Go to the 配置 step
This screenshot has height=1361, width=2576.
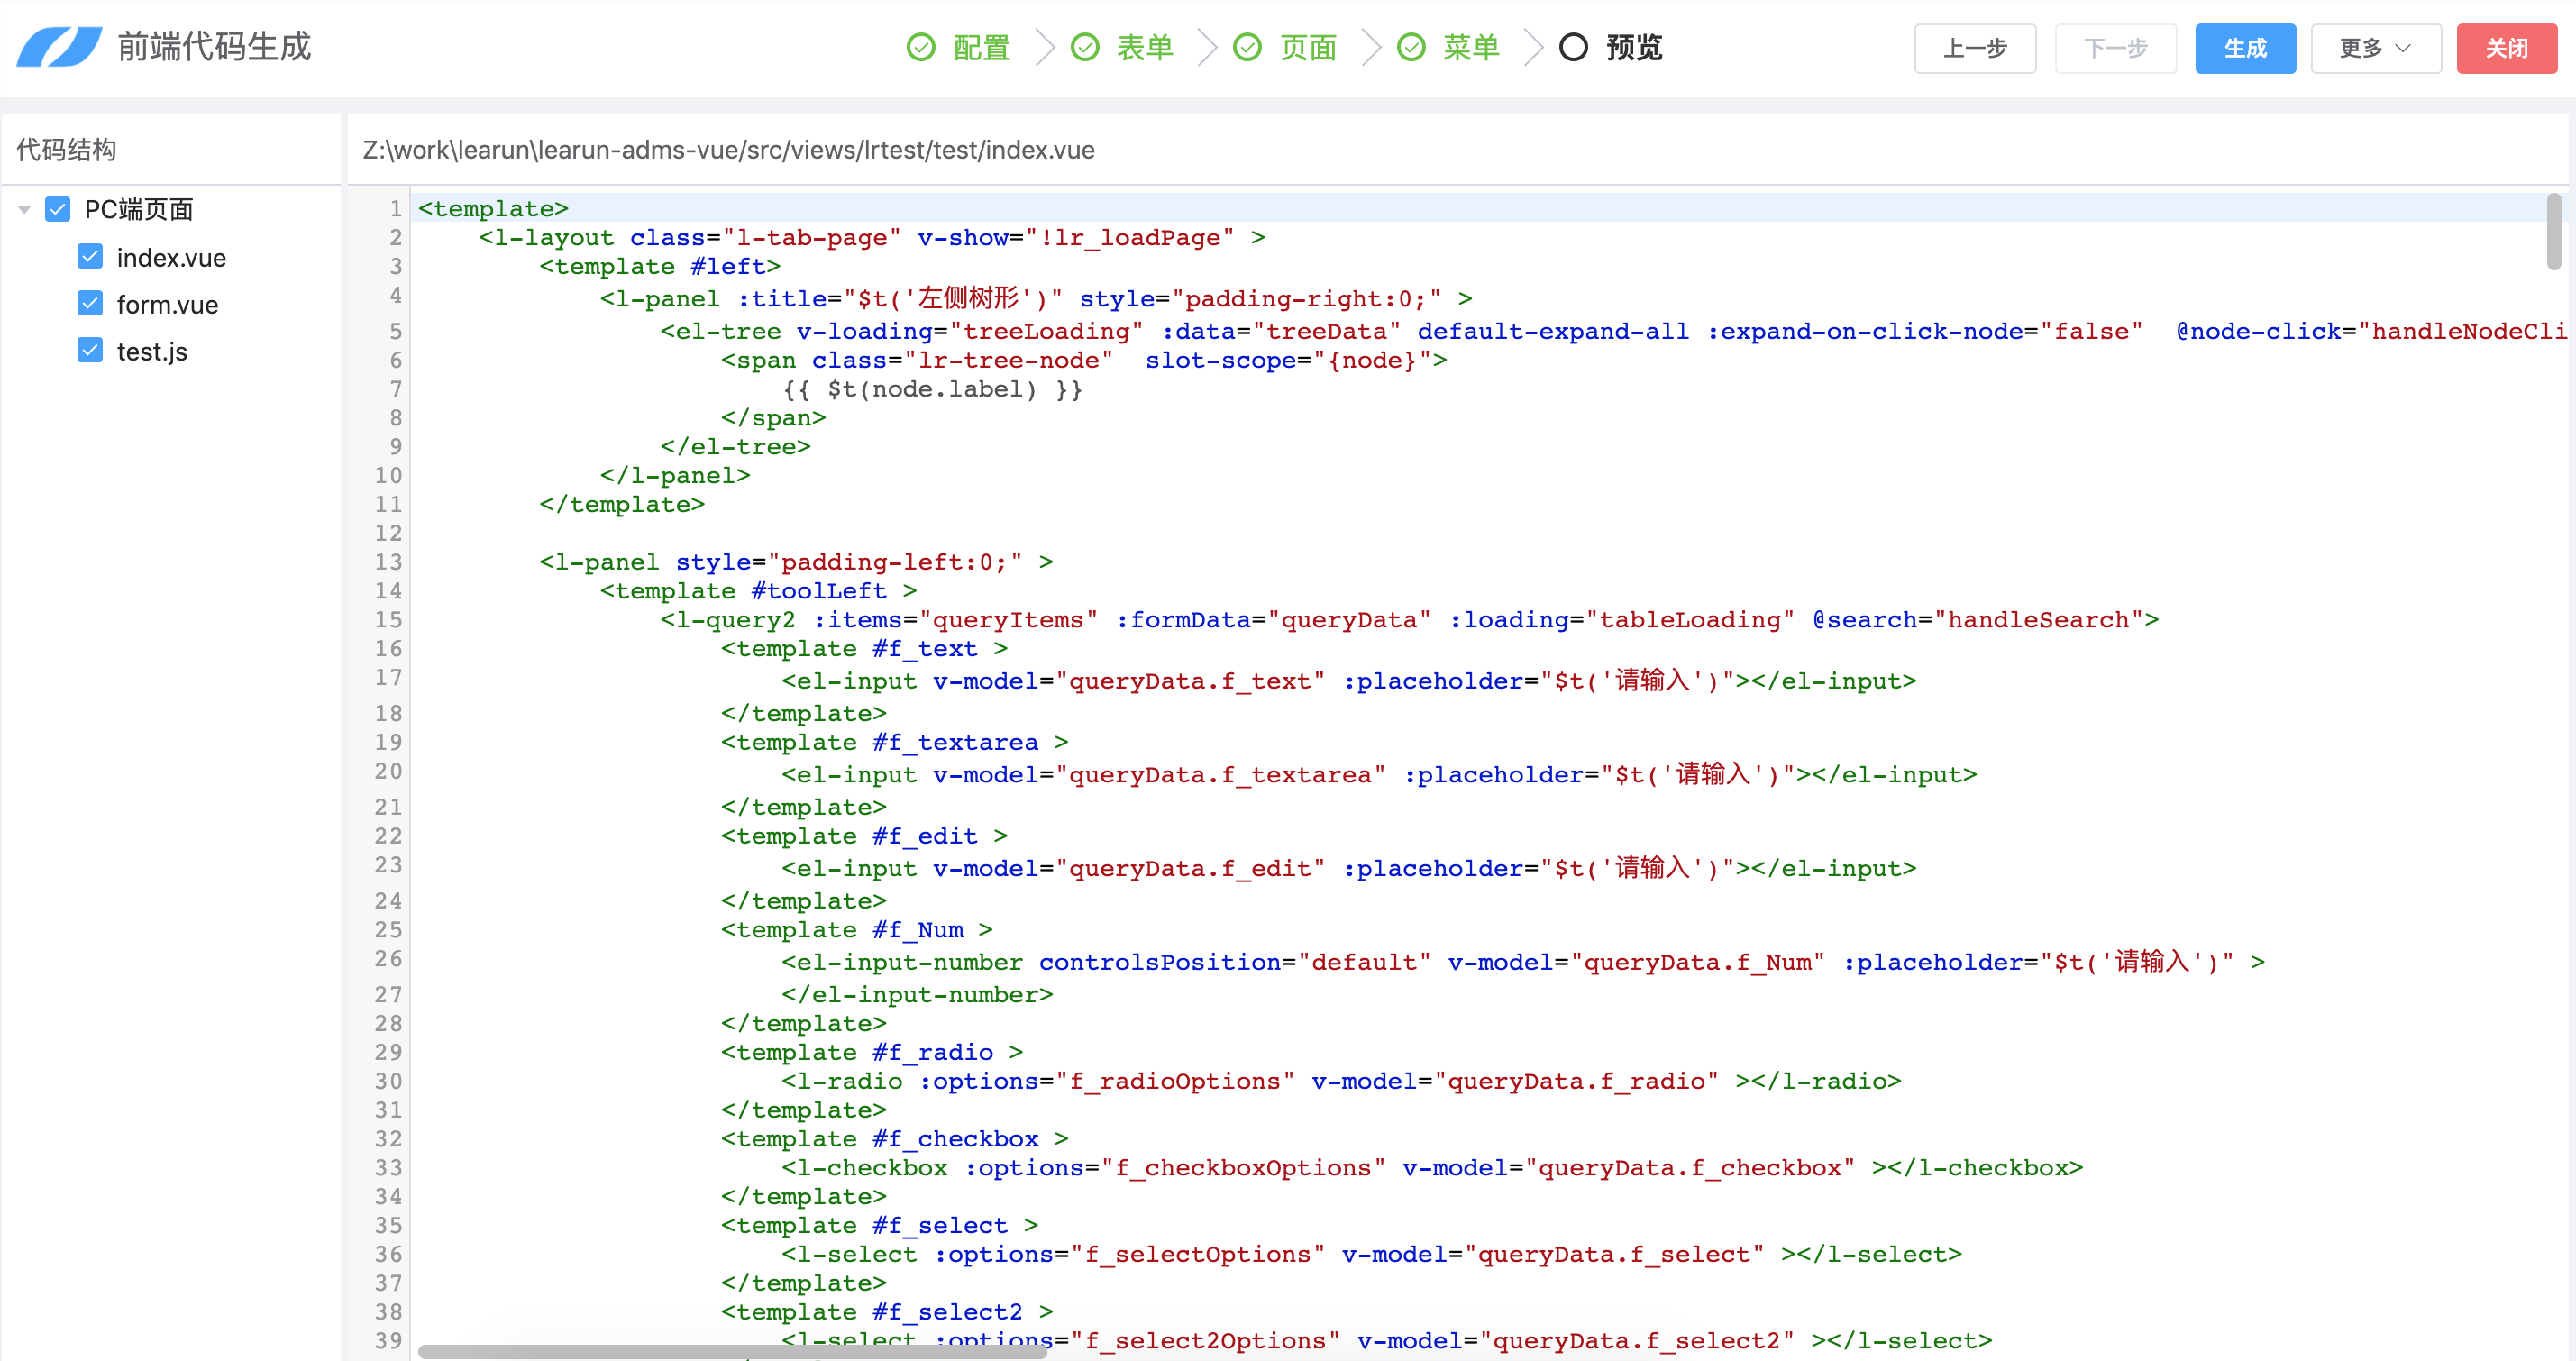(981, 47)
